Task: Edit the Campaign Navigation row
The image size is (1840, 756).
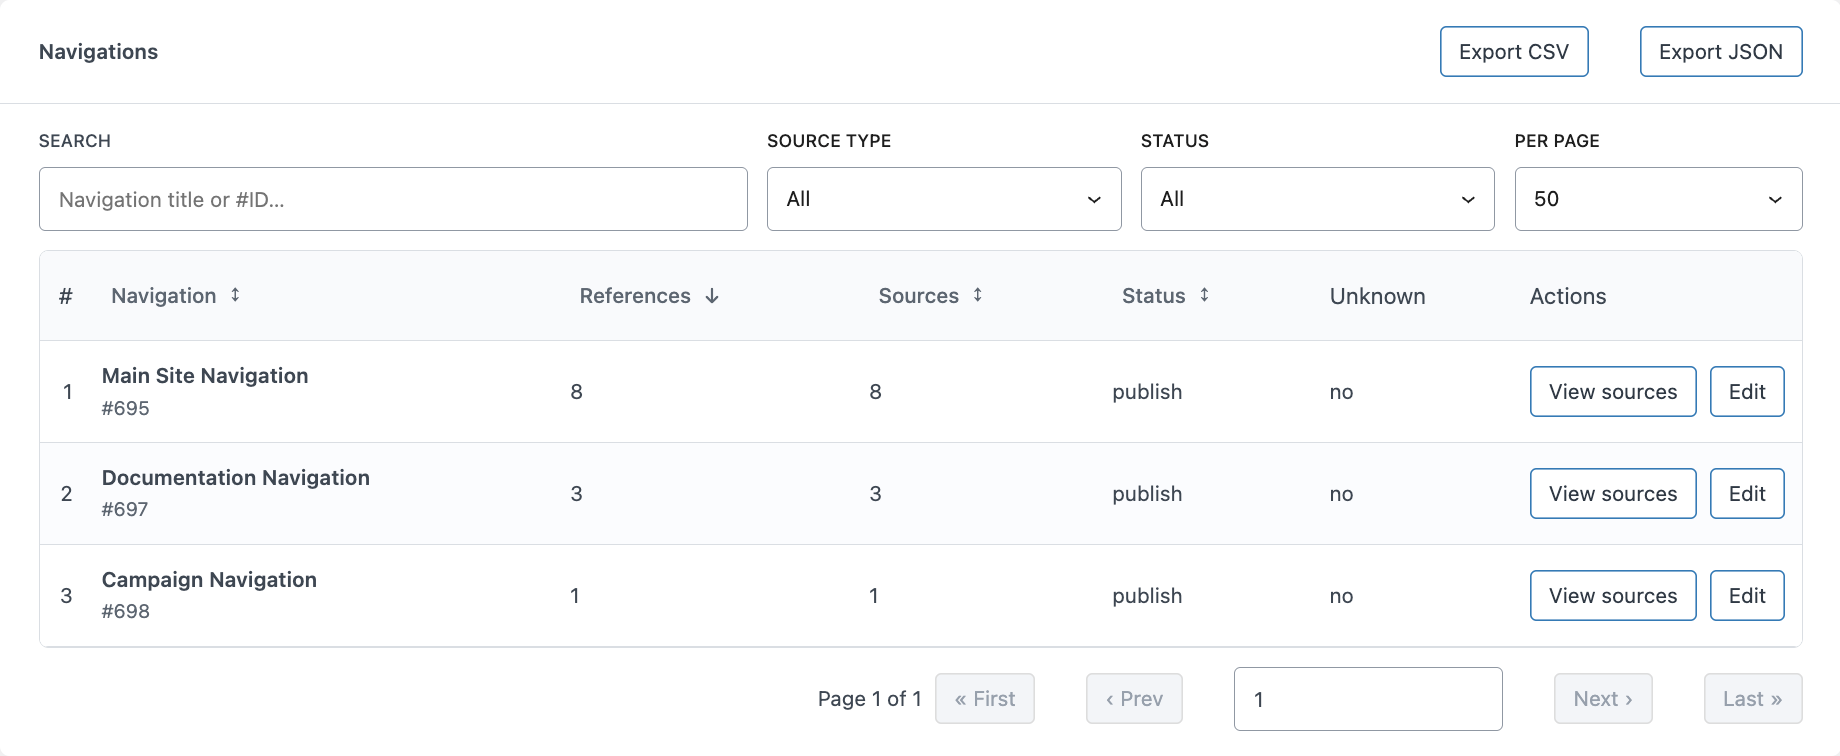Action: (1746, 596)
